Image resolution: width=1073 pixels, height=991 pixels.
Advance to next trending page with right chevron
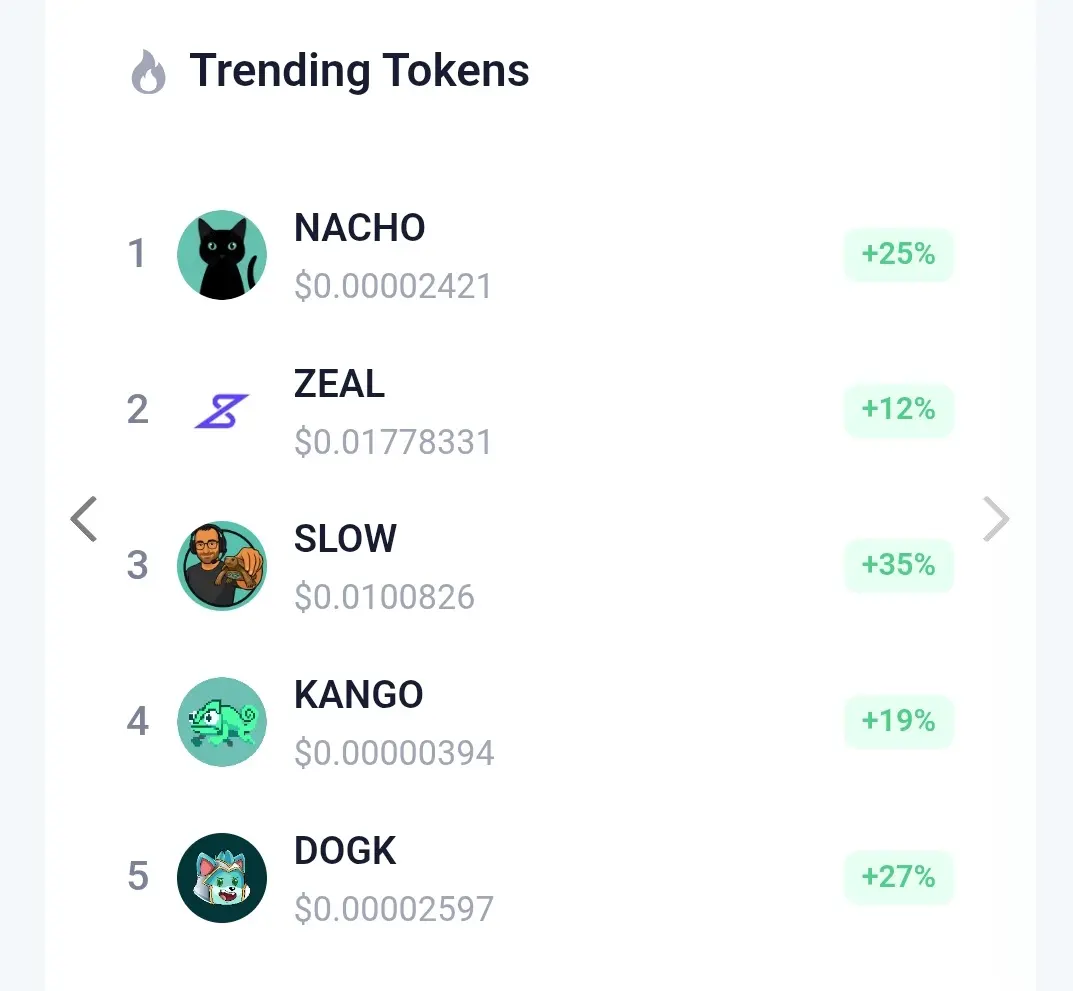tap(996, 519)
